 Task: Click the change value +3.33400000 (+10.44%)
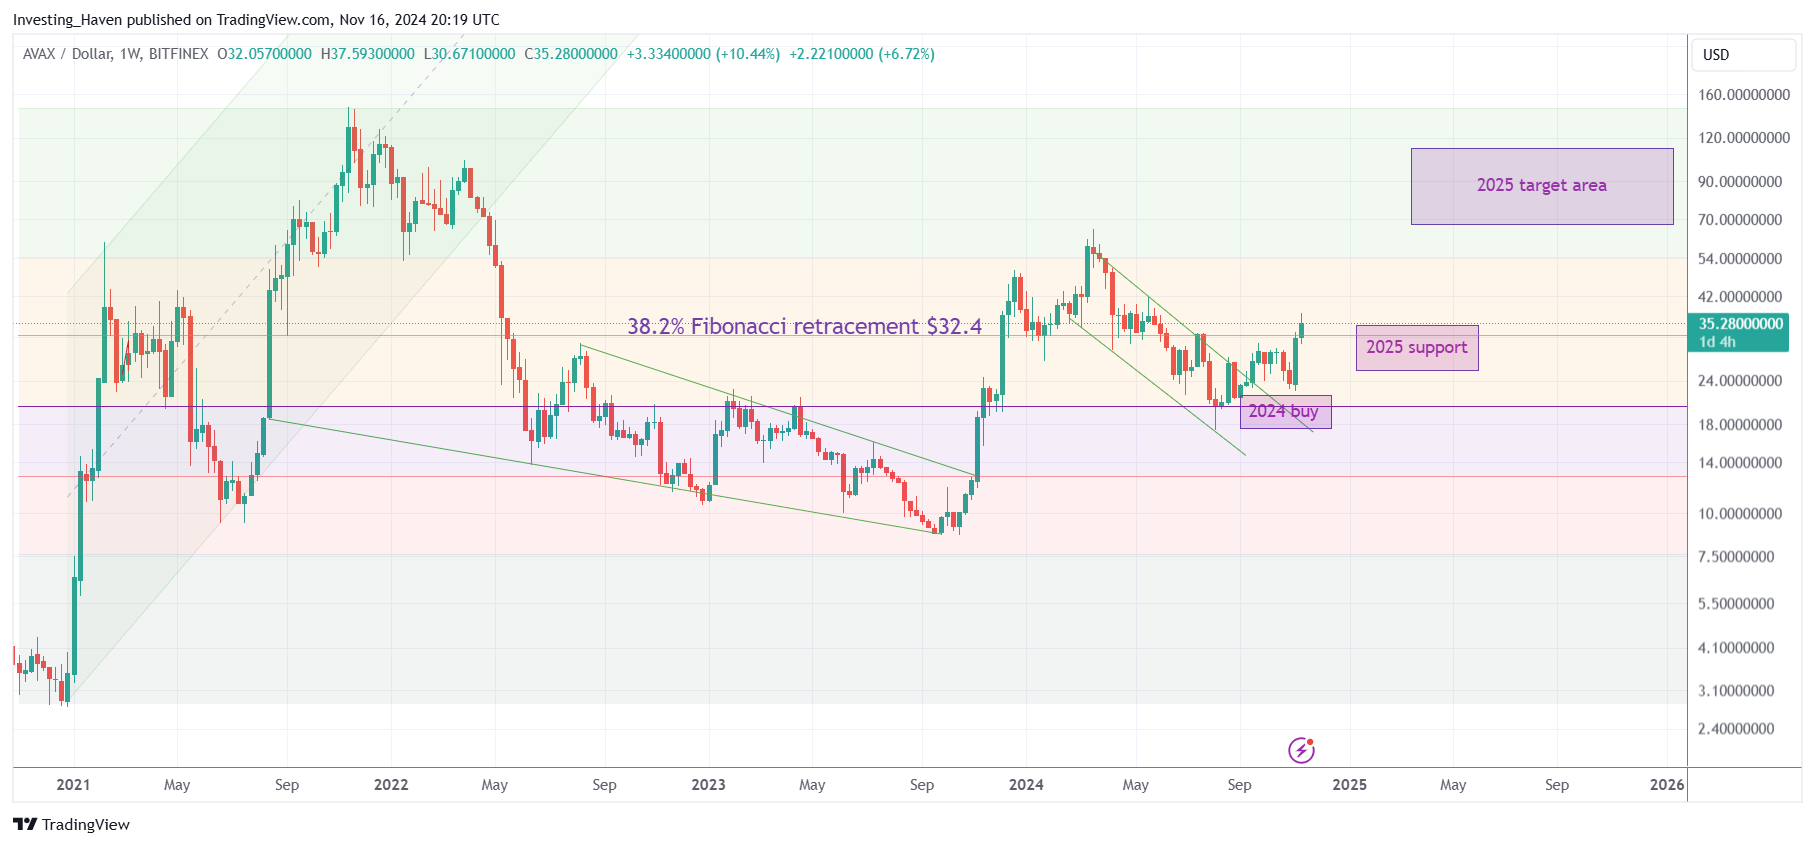[x=703, y=54]
